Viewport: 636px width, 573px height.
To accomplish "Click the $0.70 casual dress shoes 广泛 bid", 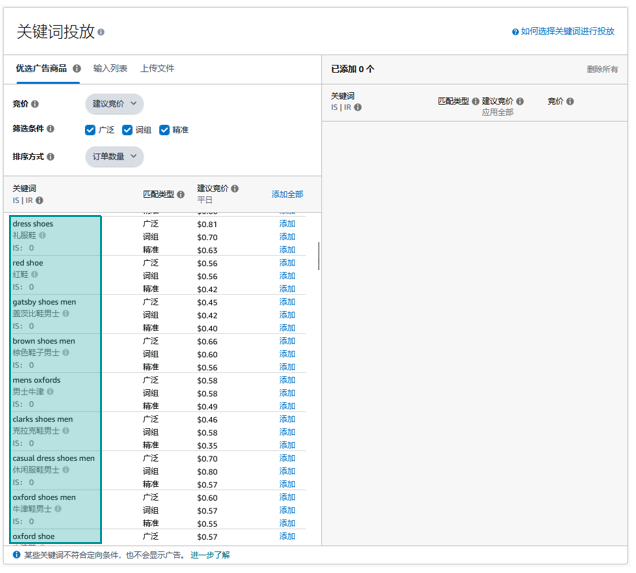I will click(207, 459).
